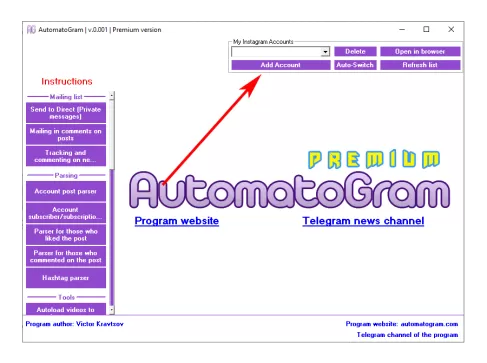This screenshot has height=363, width=487.
Task: Open the Telegram news channel link
Action: 363,221
